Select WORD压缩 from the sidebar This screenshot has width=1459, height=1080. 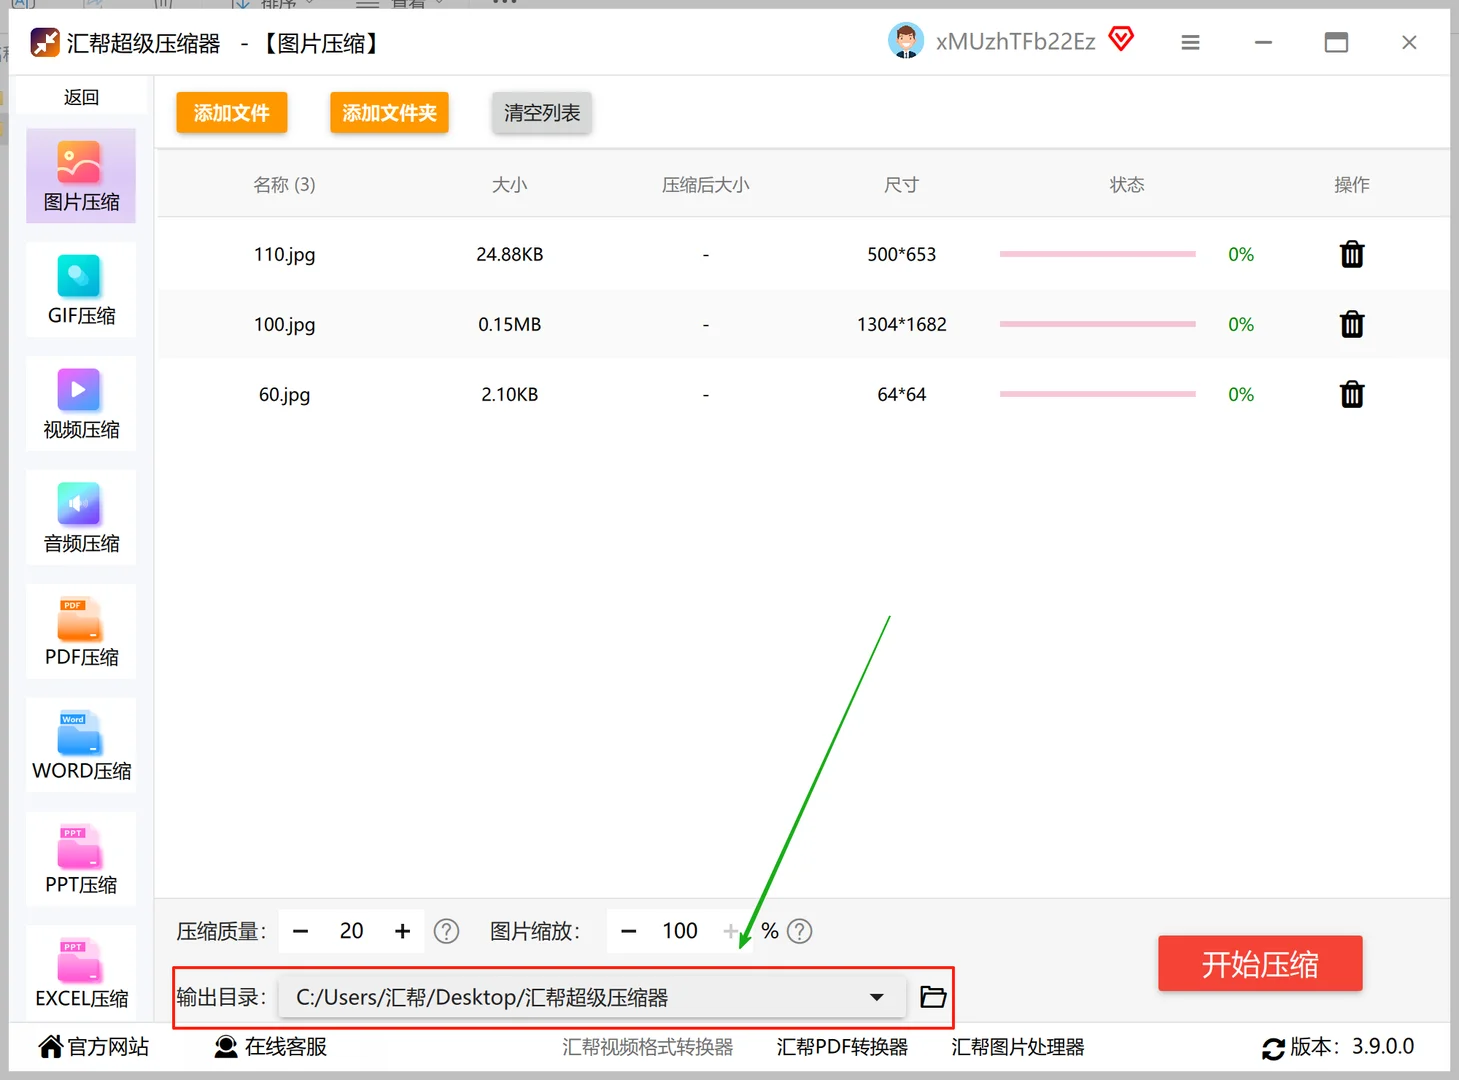[80, 744]
